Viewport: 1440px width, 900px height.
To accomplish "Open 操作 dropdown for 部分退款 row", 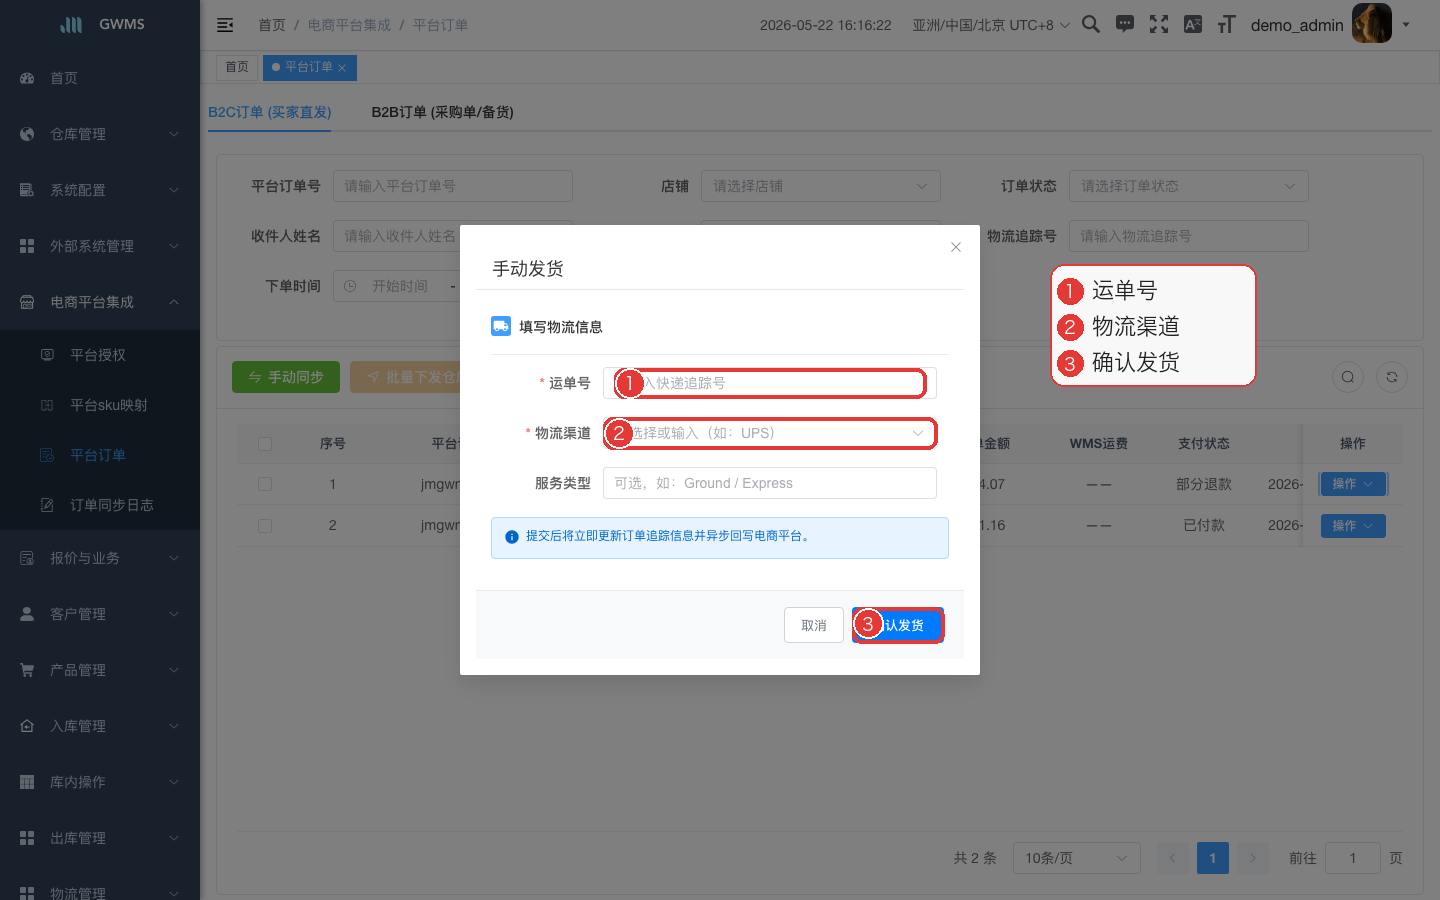I will click(1353, 484).
